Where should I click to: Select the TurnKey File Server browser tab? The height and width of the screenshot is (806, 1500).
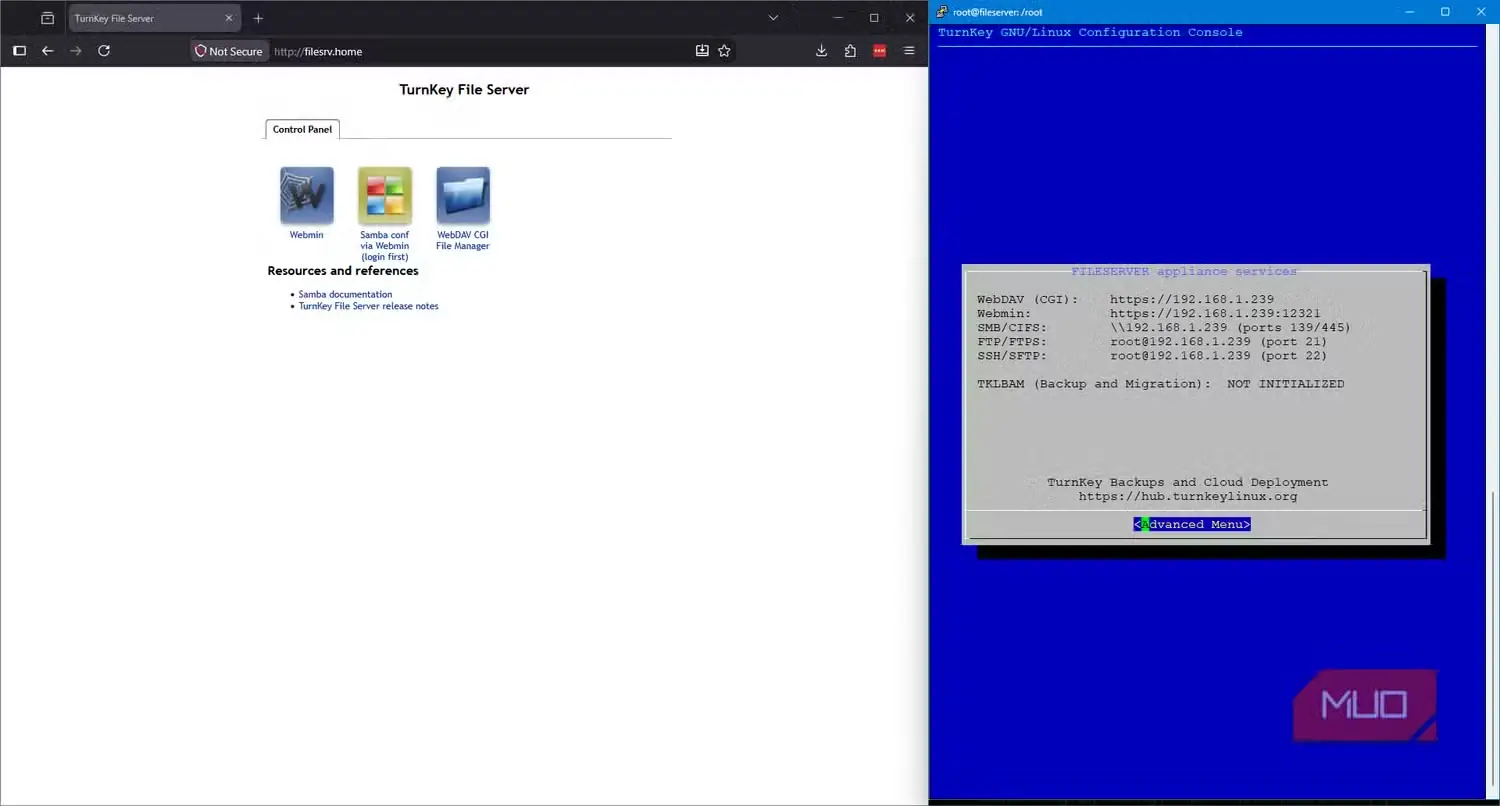pos(154,18)
